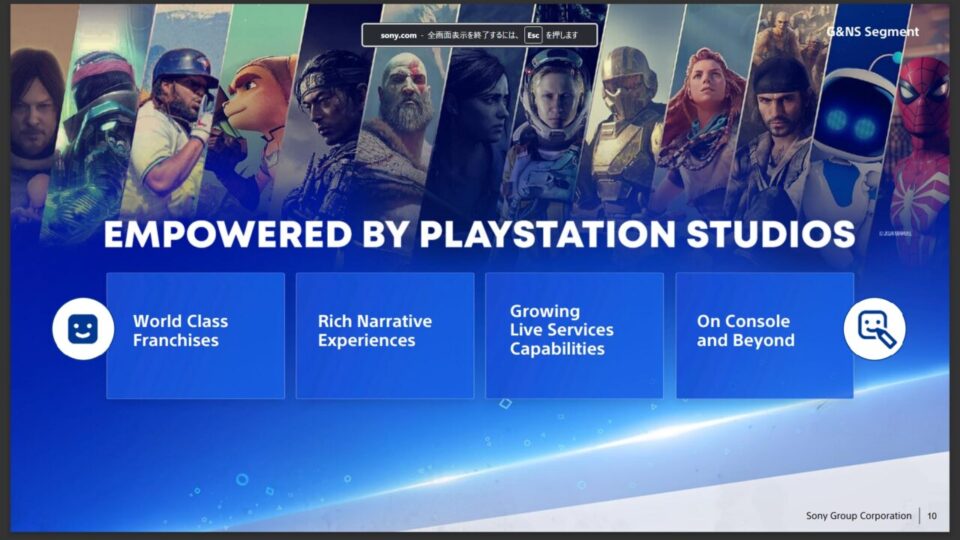This screenshot has height=540, width=960.
Task: Click the Aloy red-haired character panel
Action: tap(704, 116)
